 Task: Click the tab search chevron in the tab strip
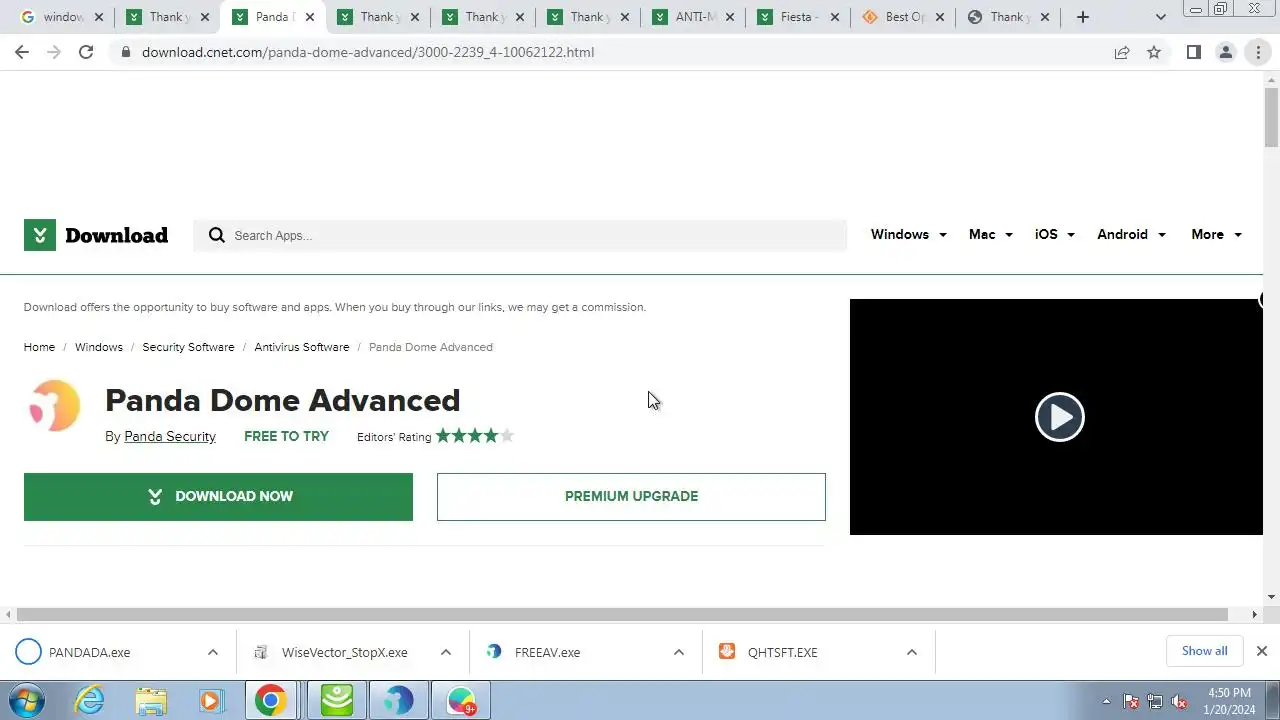pyautogui.click(x=1160, y=17)
